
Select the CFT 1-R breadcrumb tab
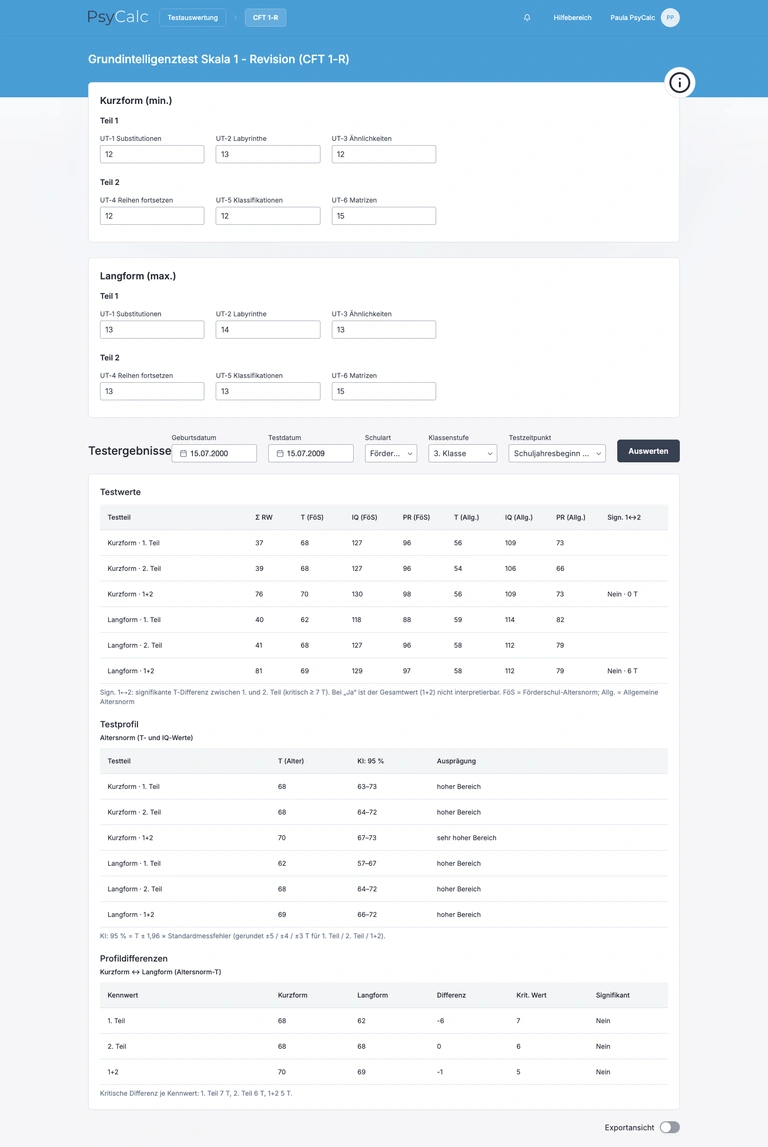tap(266, 18)
